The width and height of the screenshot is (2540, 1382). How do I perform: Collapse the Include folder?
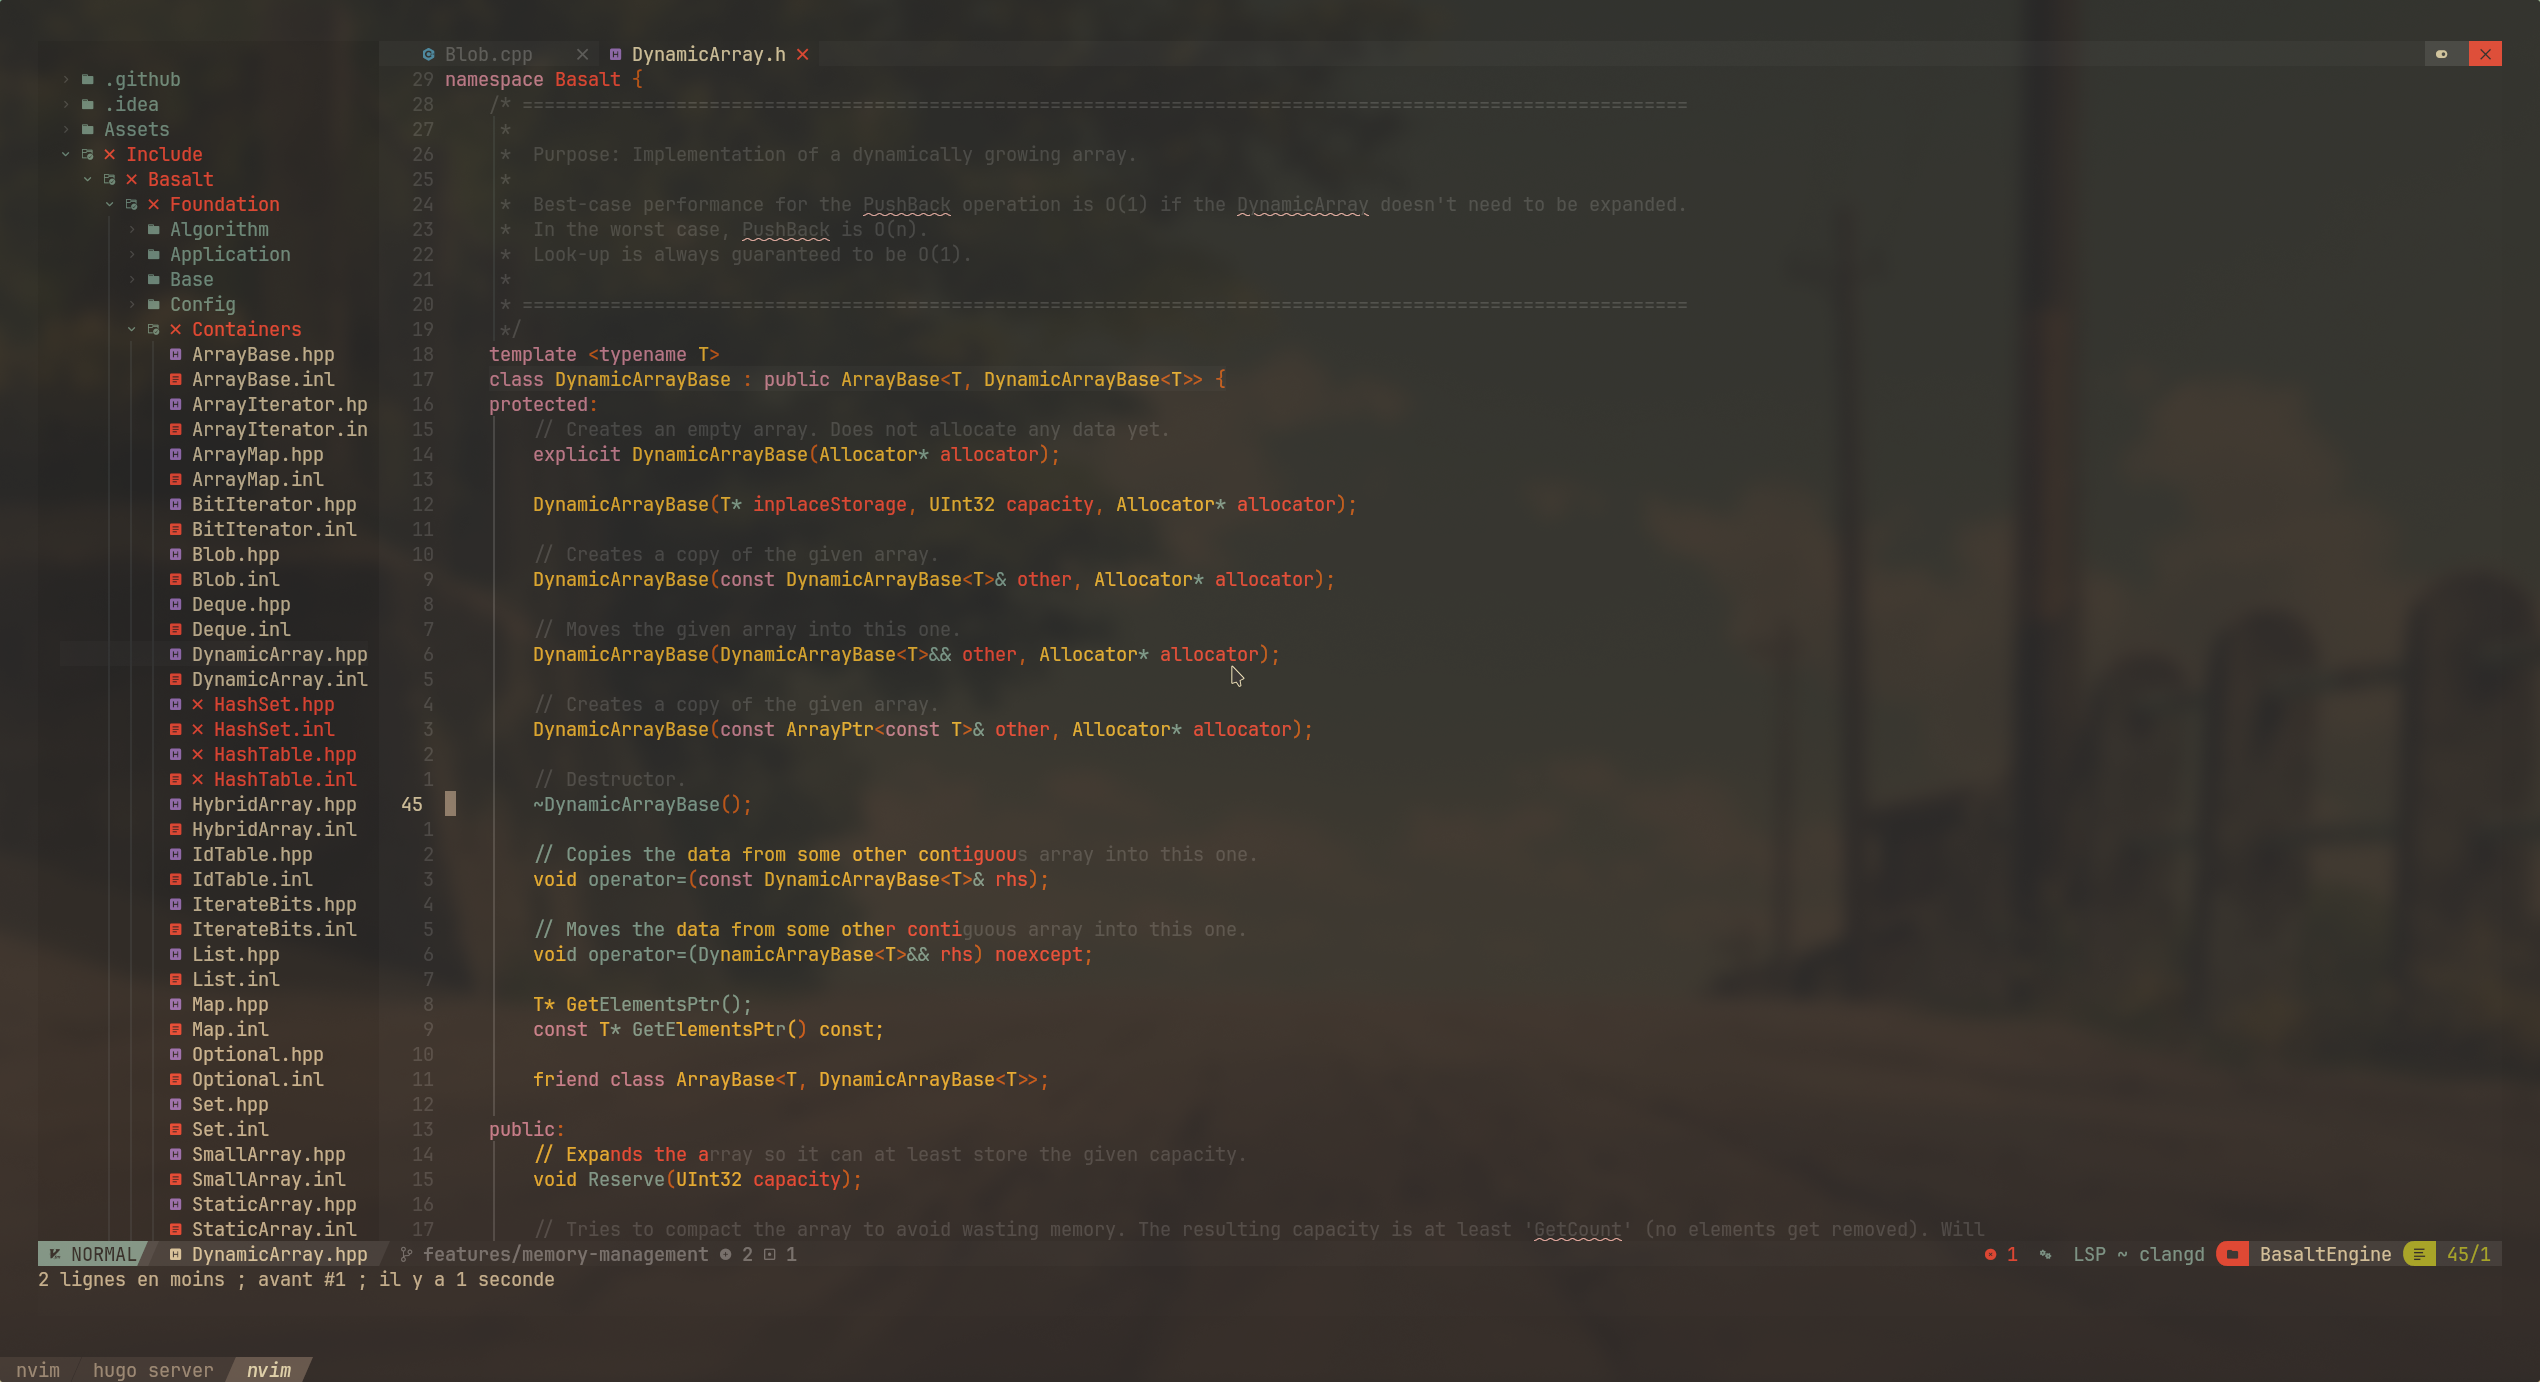(x=66, y=154)
